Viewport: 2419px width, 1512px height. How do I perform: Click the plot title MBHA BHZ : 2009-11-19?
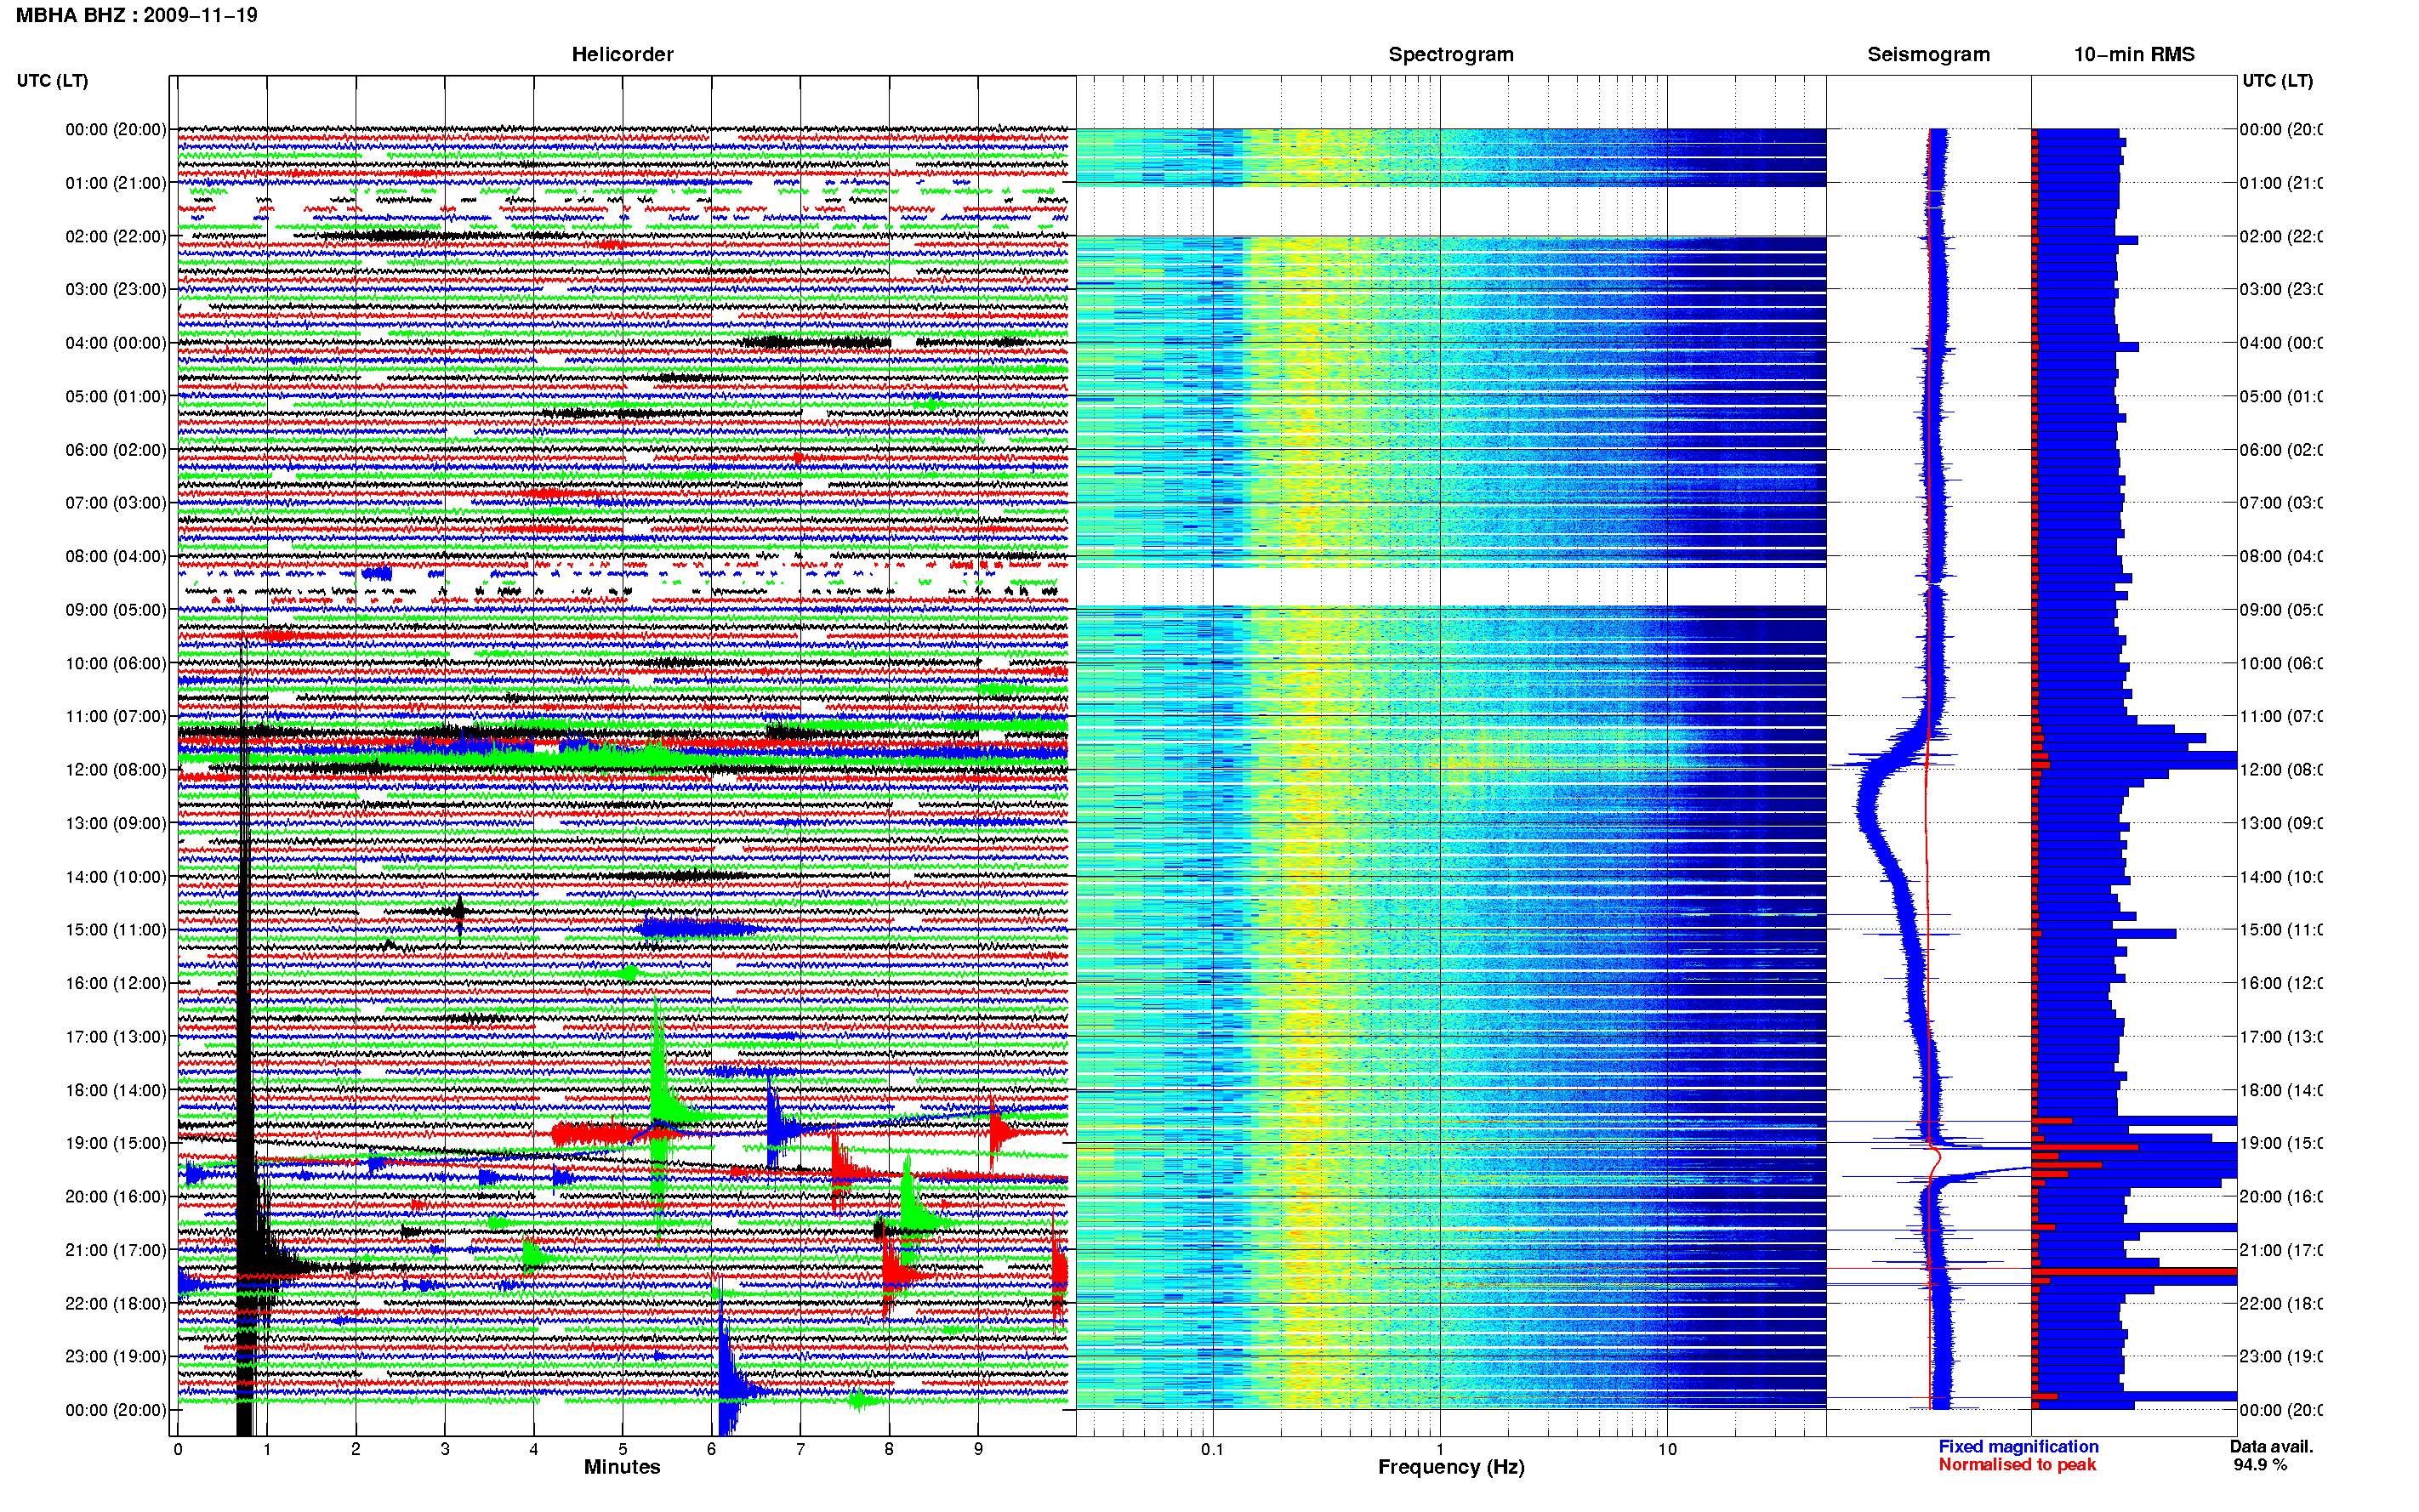tap(136, 15)
